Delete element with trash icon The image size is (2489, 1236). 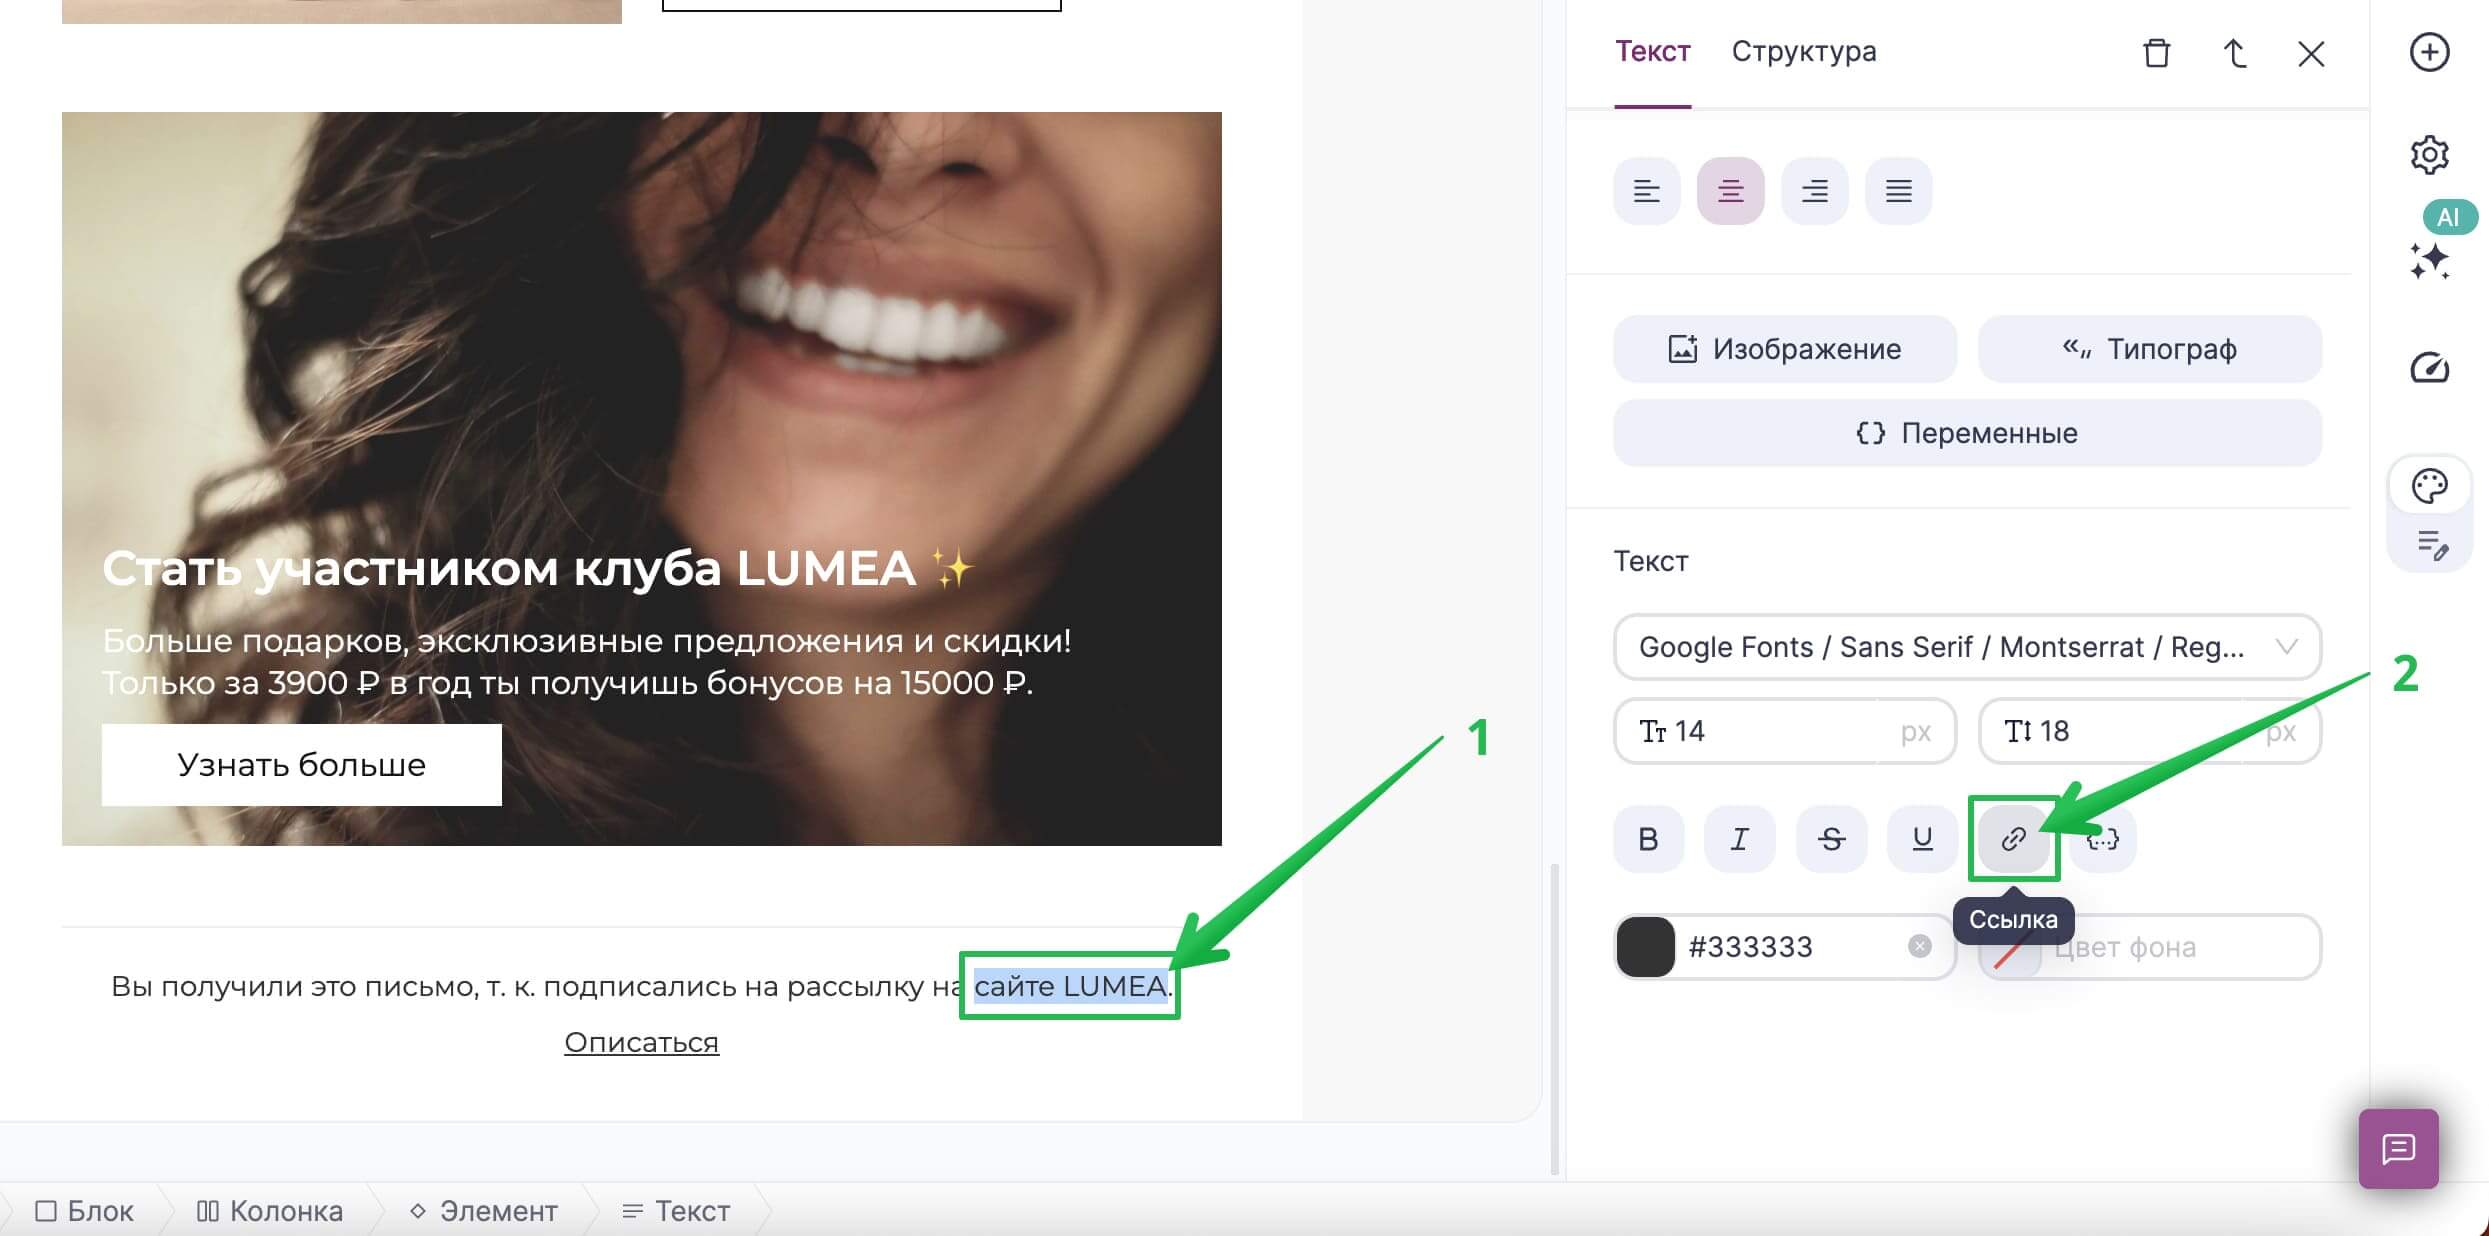(2157, 53)
